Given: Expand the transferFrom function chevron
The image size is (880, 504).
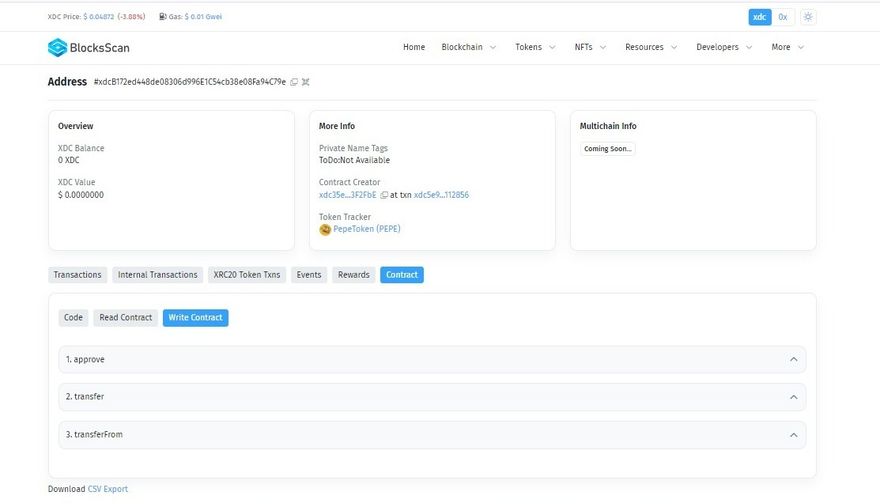Looking at the screenshot, I should [793, 435].
